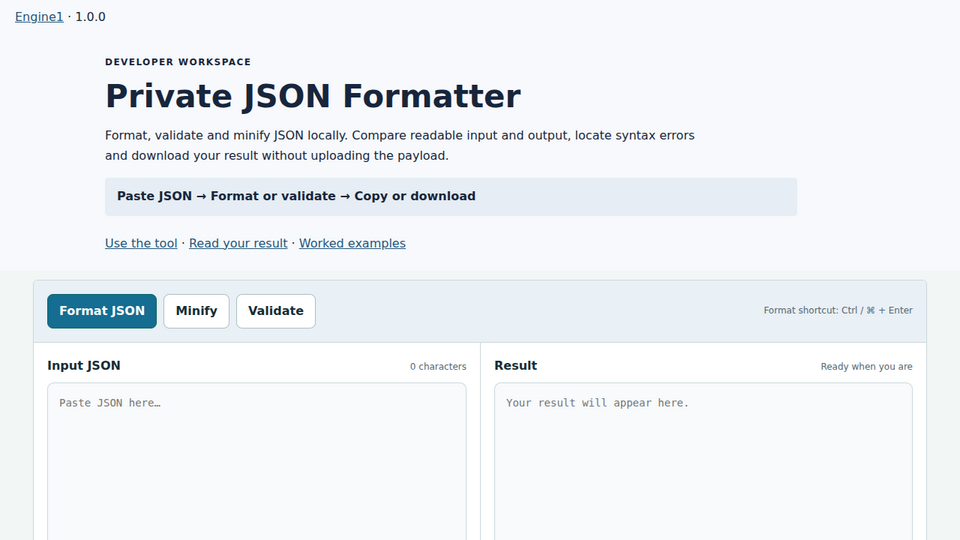
Task: Click the "0 characters" counter
Action: 438,366
